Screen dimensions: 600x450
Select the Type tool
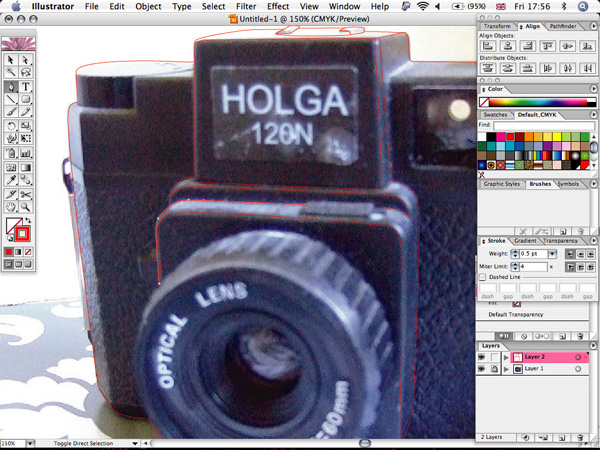(25, 86)
